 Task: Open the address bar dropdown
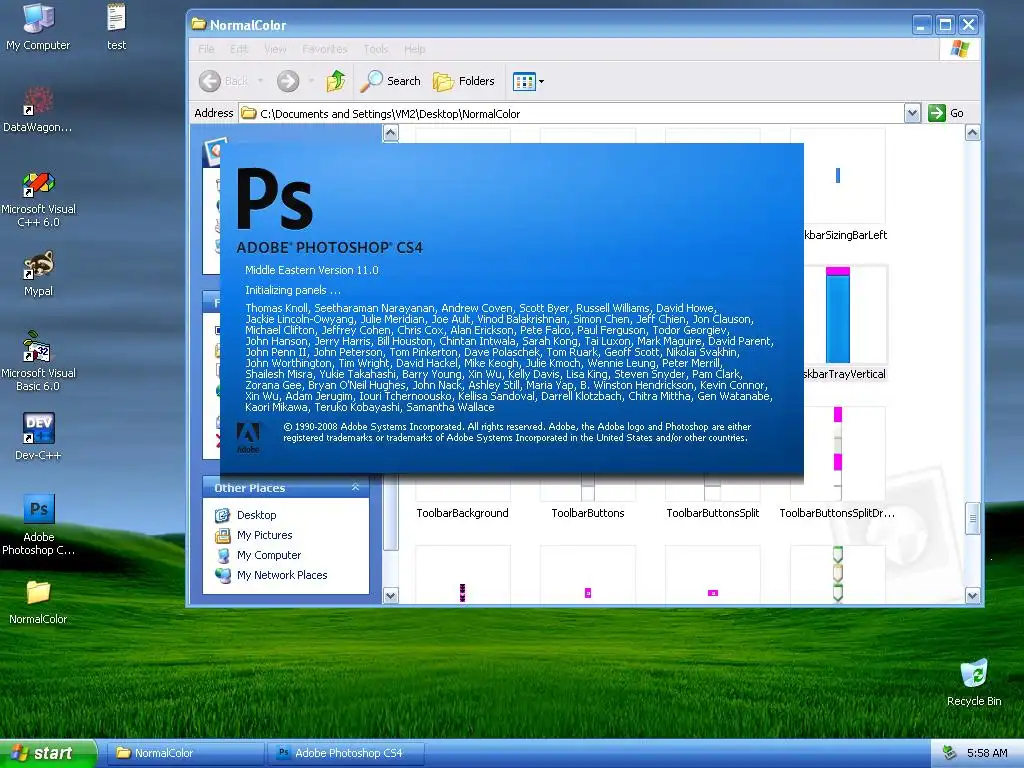(912, 114)
